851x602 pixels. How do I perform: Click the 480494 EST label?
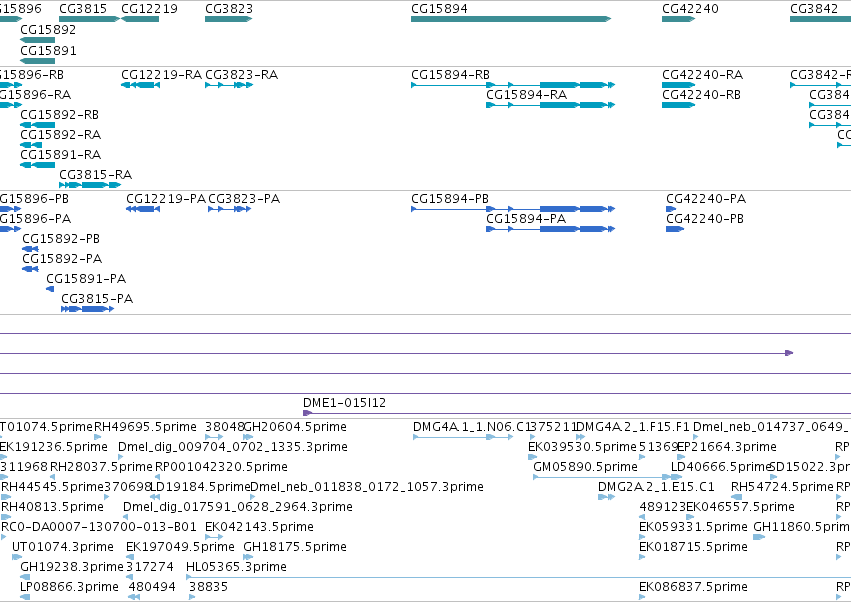152,587
